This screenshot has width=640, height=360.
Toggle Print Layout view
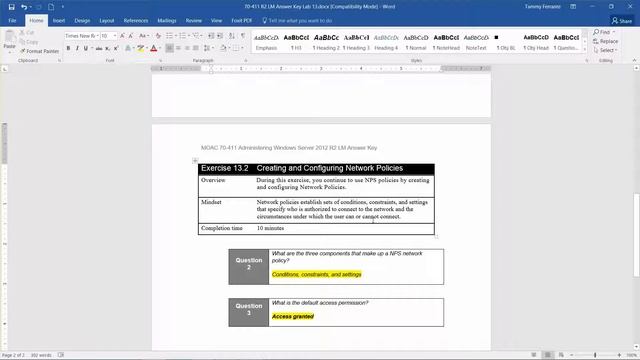(x=547, y=355)
